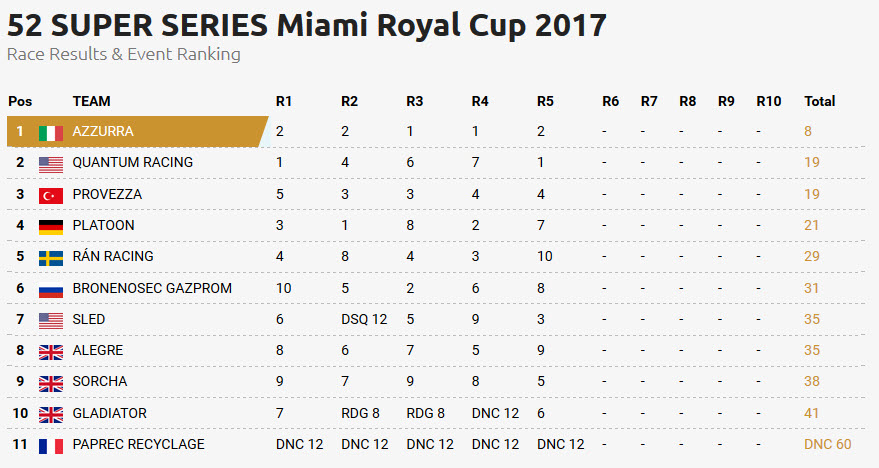Click the US flag next to QUANTUM RACING
The height and width of the screenshot is (468, 879).
[51, 164]
